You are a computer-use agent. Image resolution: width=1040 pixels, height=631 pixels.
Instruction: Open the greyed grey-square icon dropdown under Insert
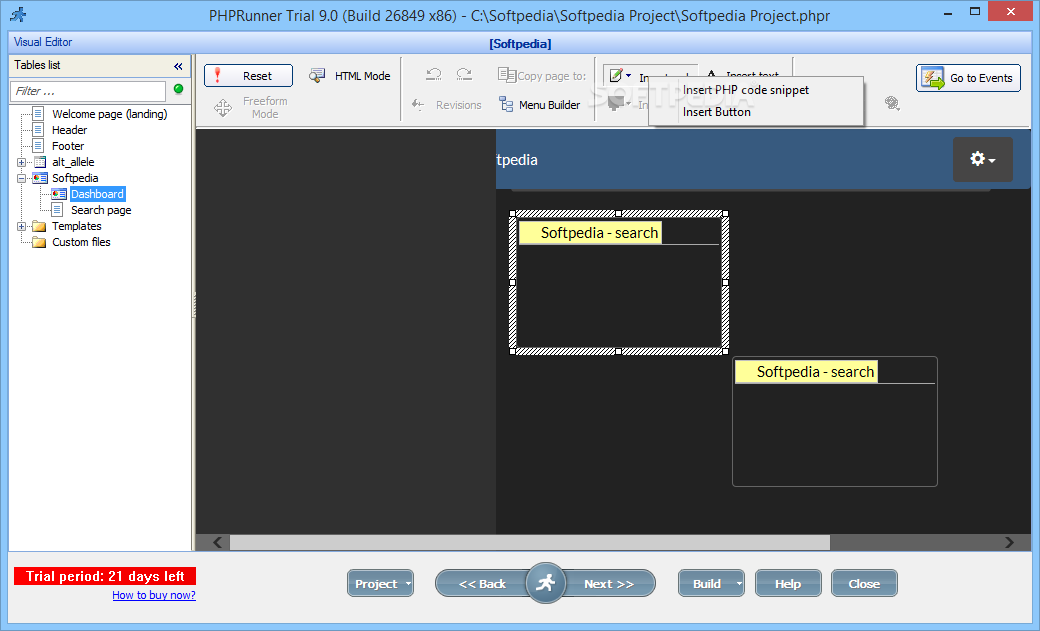tap(619, 104)
